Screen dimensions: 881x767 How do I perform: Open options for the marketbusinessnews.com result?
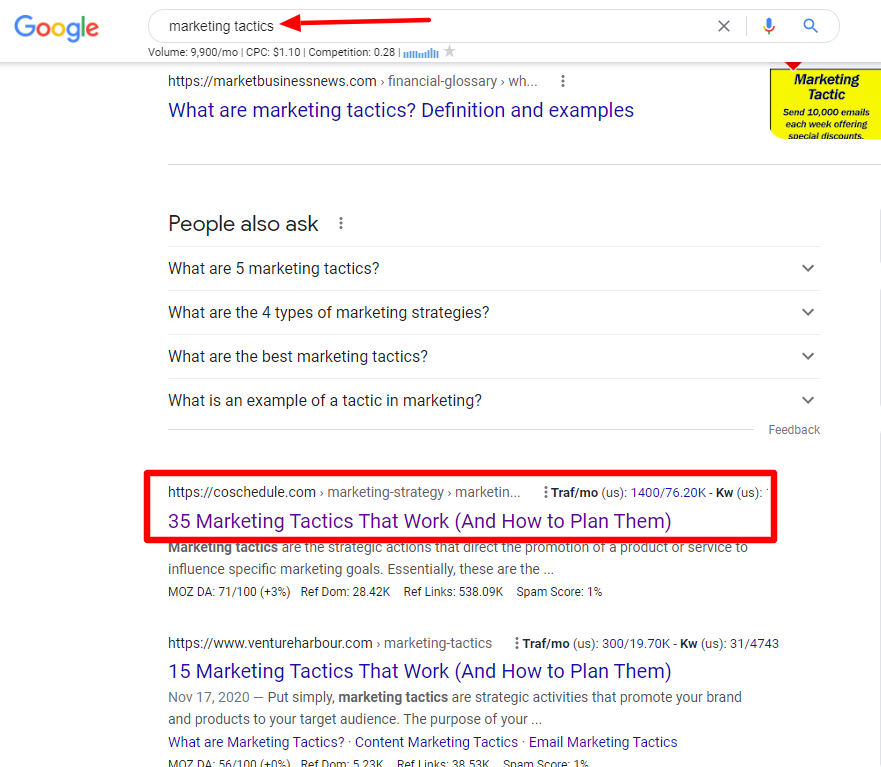(562, 81)
